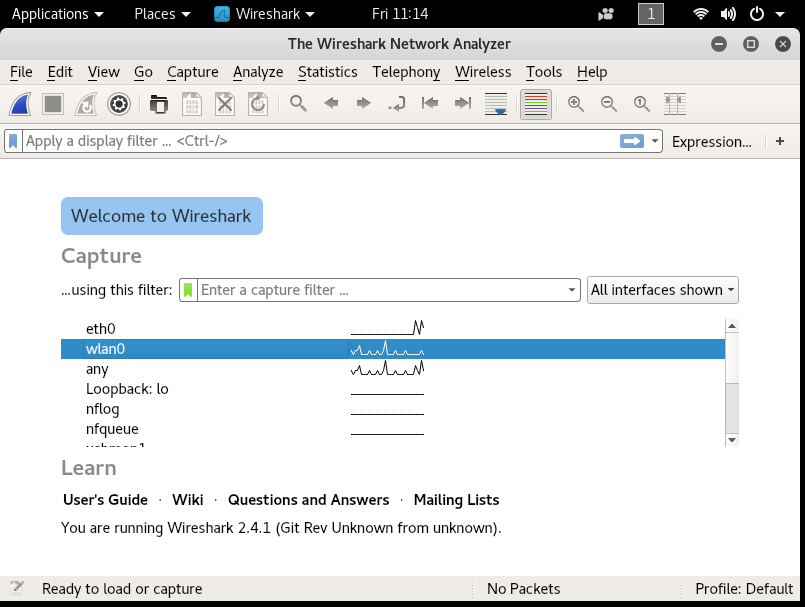Jump to the last packet icon
The width and height of the screenshot is (805, 607).
pos(463,104)
